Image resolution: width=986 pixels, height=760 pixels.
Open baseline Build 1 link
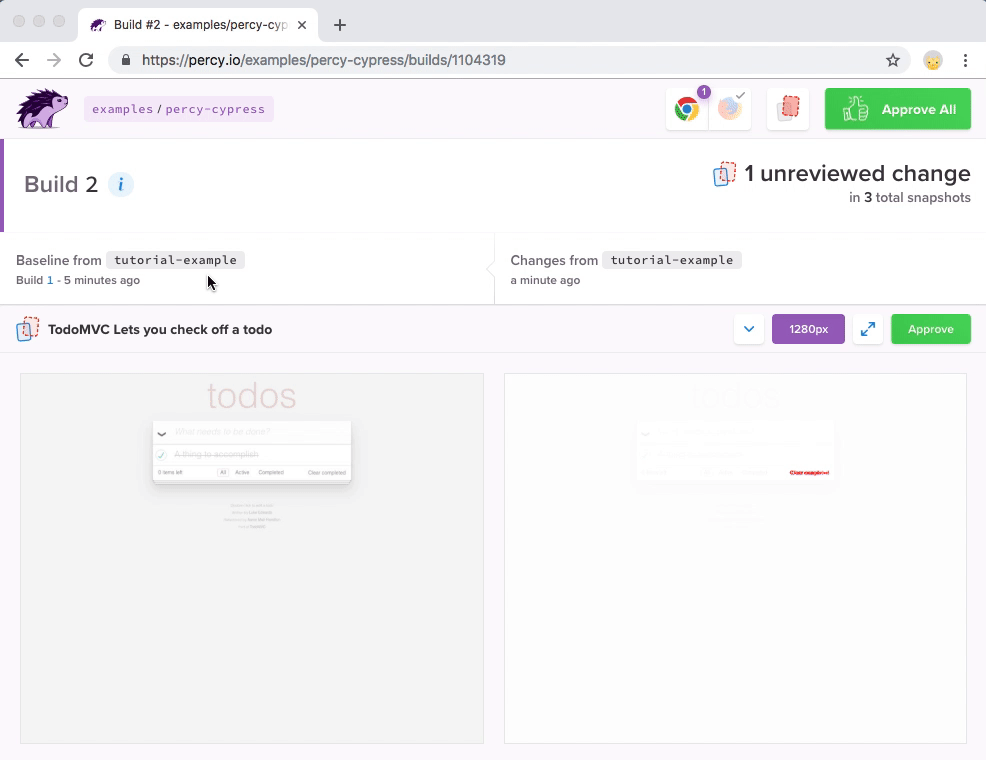[x=50, y=280]
